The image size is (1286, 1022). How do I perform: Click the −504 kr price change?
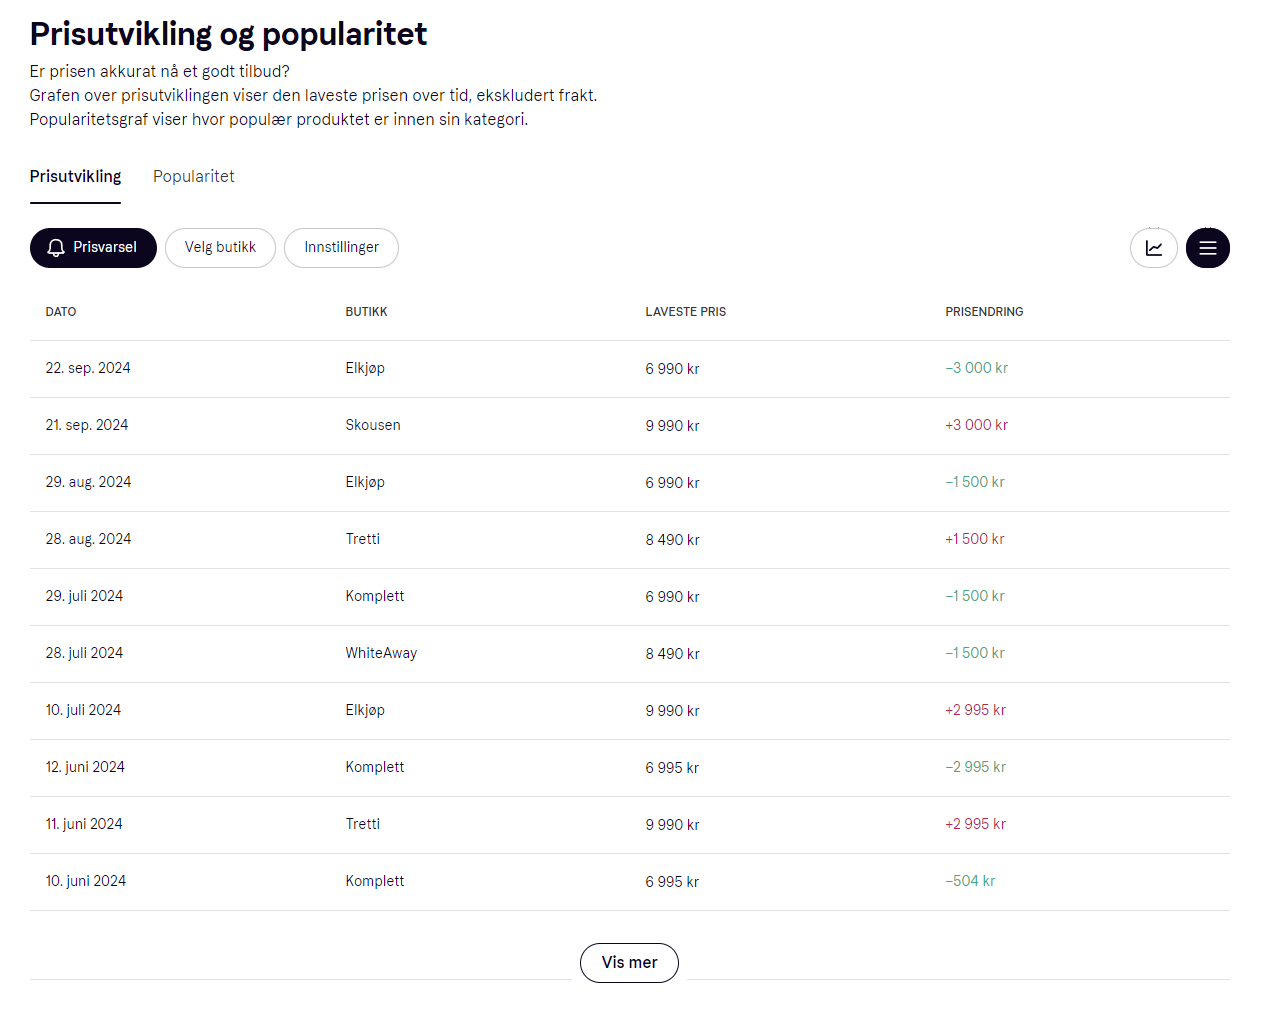[x=970, y=881]
